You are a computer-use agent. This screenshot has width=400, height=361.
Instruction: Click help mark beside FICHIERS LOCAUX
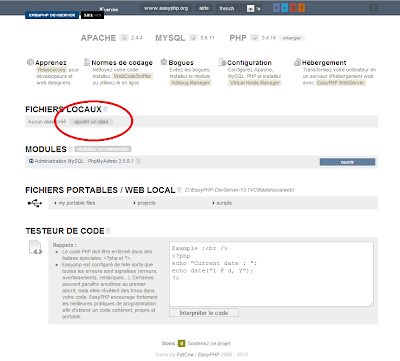pos(105,109)
